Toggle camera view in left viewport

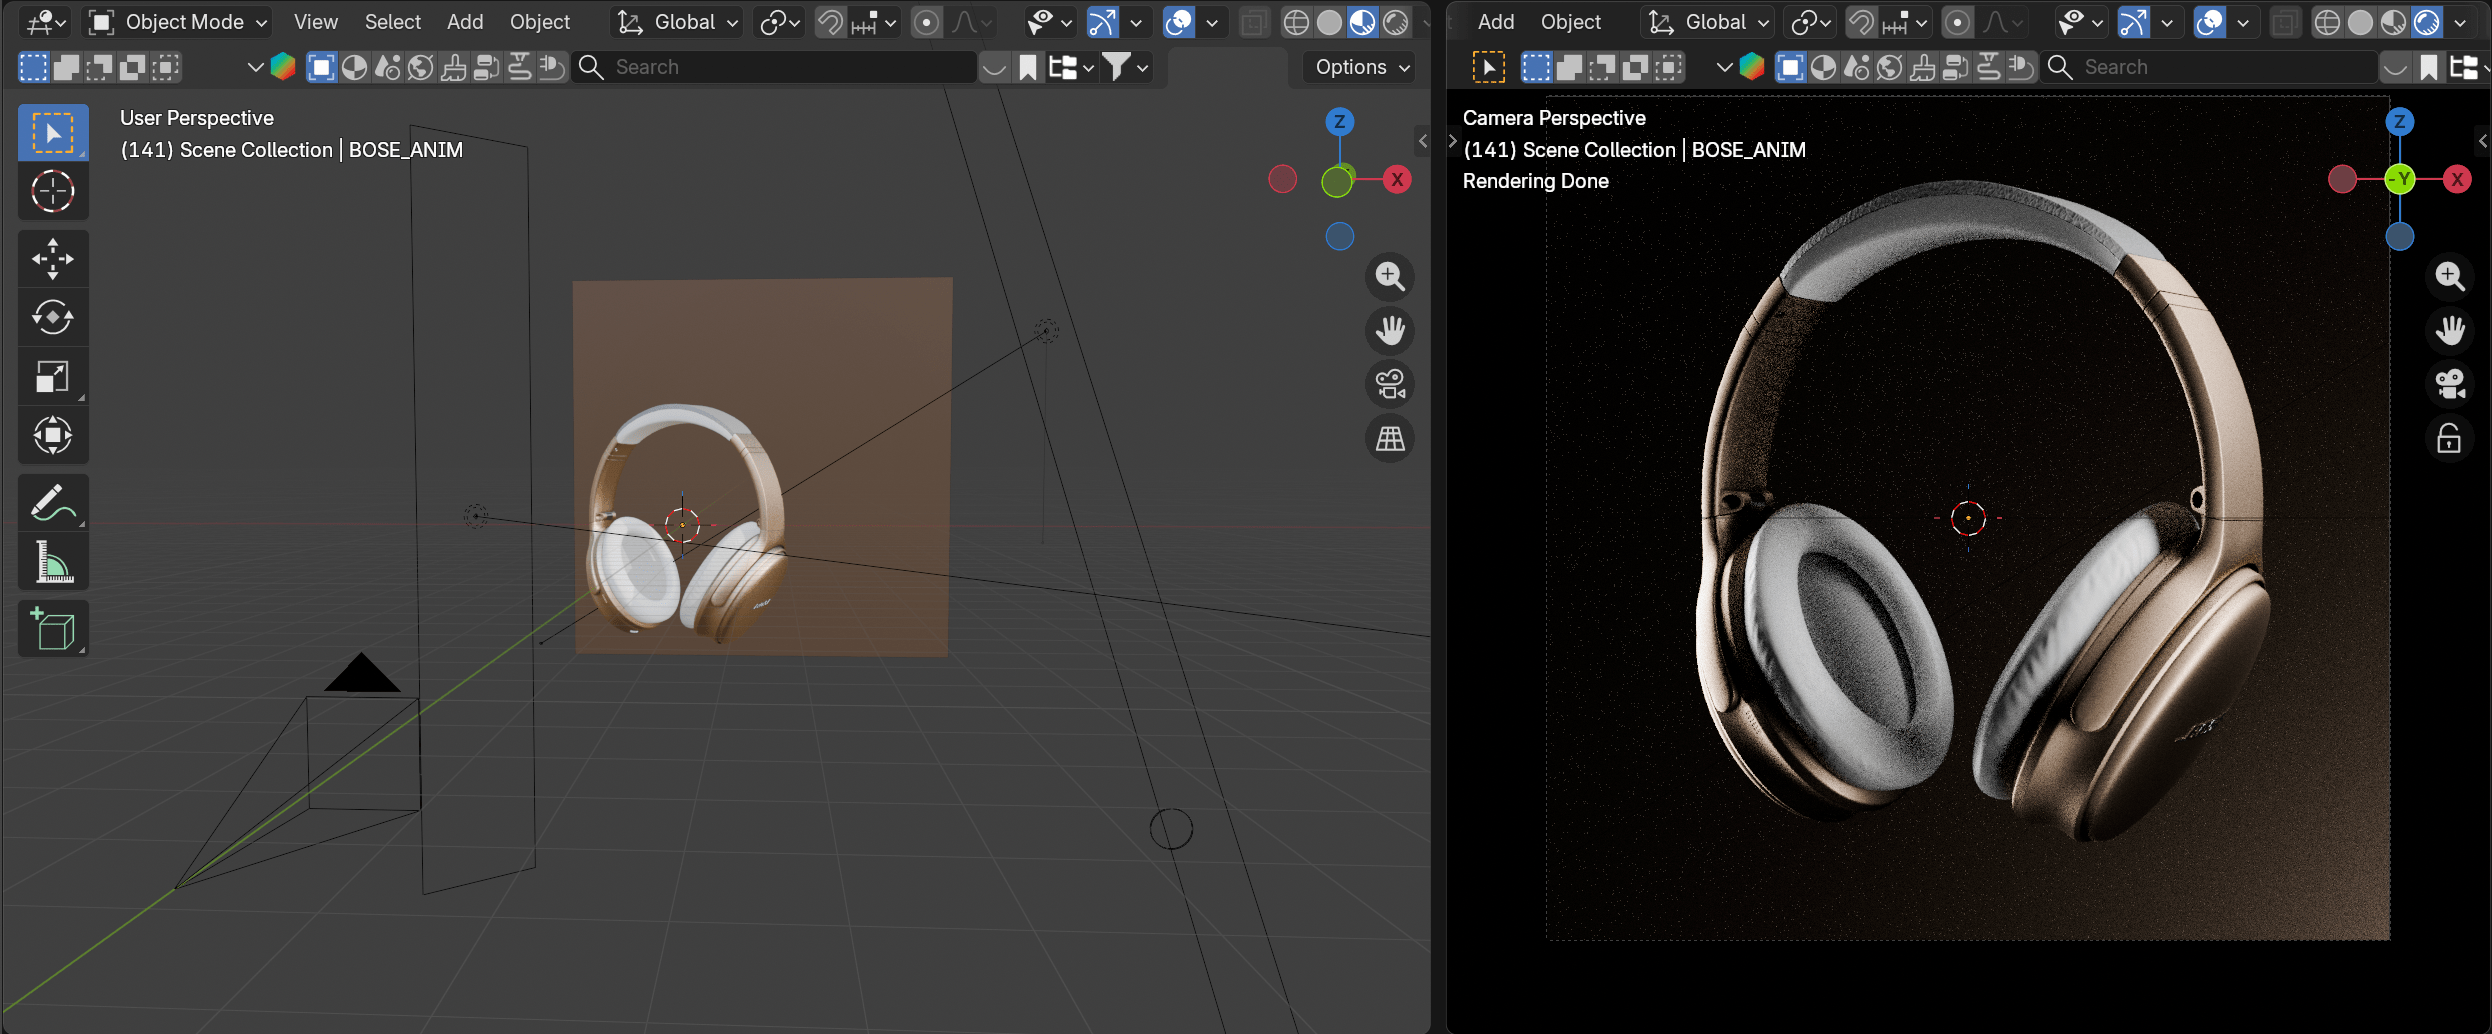tap(1390, 384)
